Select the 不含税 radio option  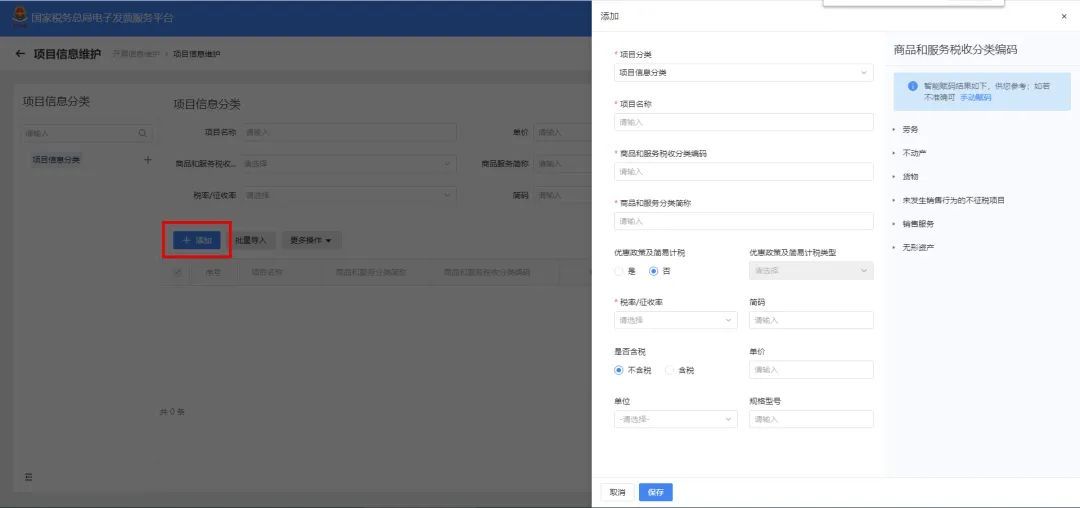(619, 370)
